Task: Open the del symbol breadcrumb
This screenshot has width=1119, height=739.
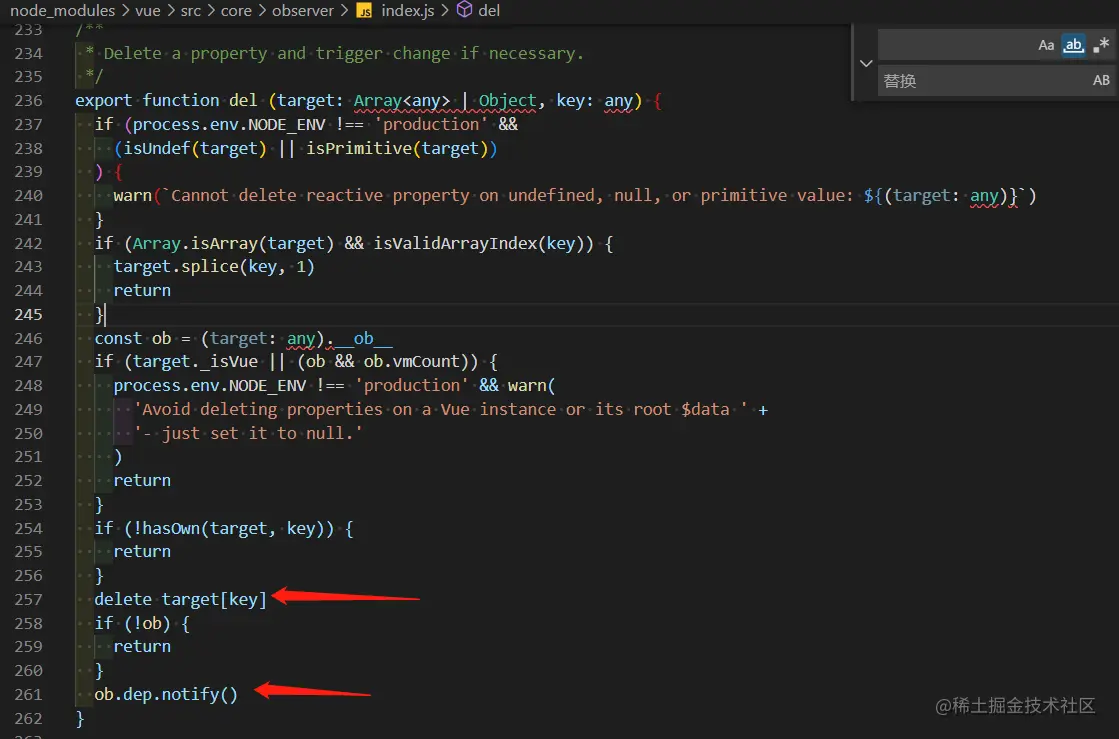Action: 489,11
